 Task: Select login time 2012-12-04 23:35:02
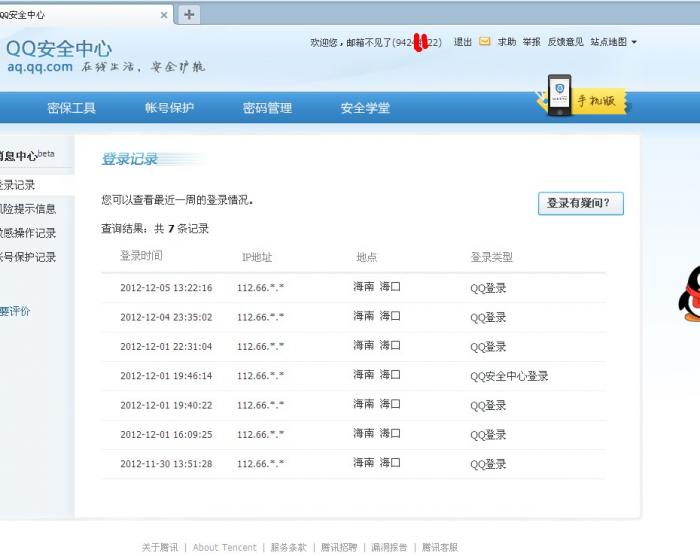pyautogui.click(x=166, y=317)
